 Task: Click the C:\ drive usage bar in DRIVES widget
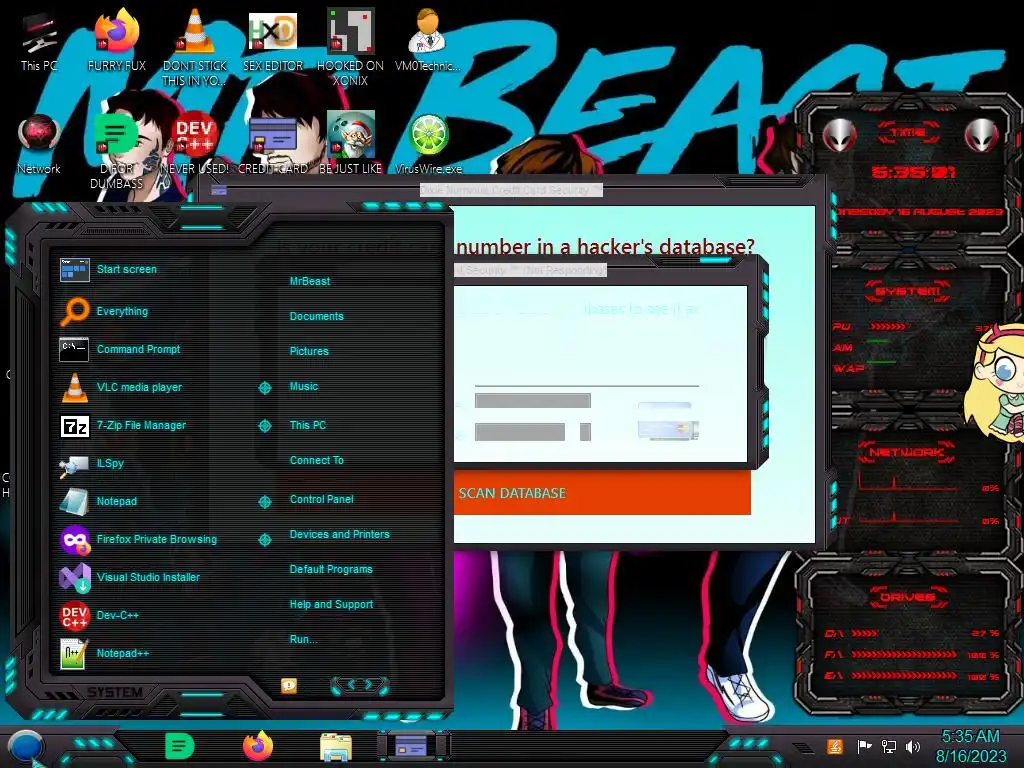[864, 633]
